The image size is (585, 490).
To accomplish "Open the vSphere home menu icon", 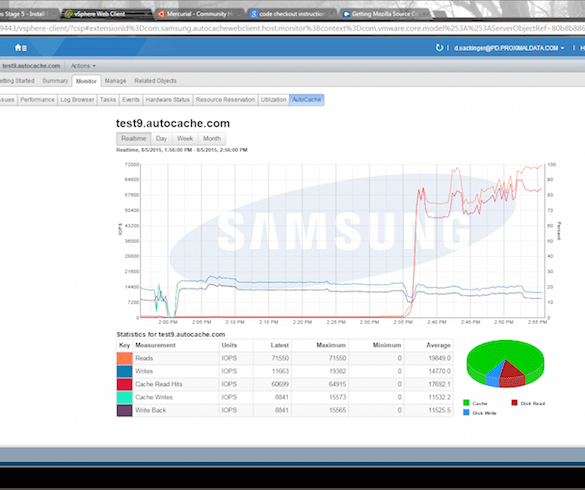I will [x=20, y=48].
